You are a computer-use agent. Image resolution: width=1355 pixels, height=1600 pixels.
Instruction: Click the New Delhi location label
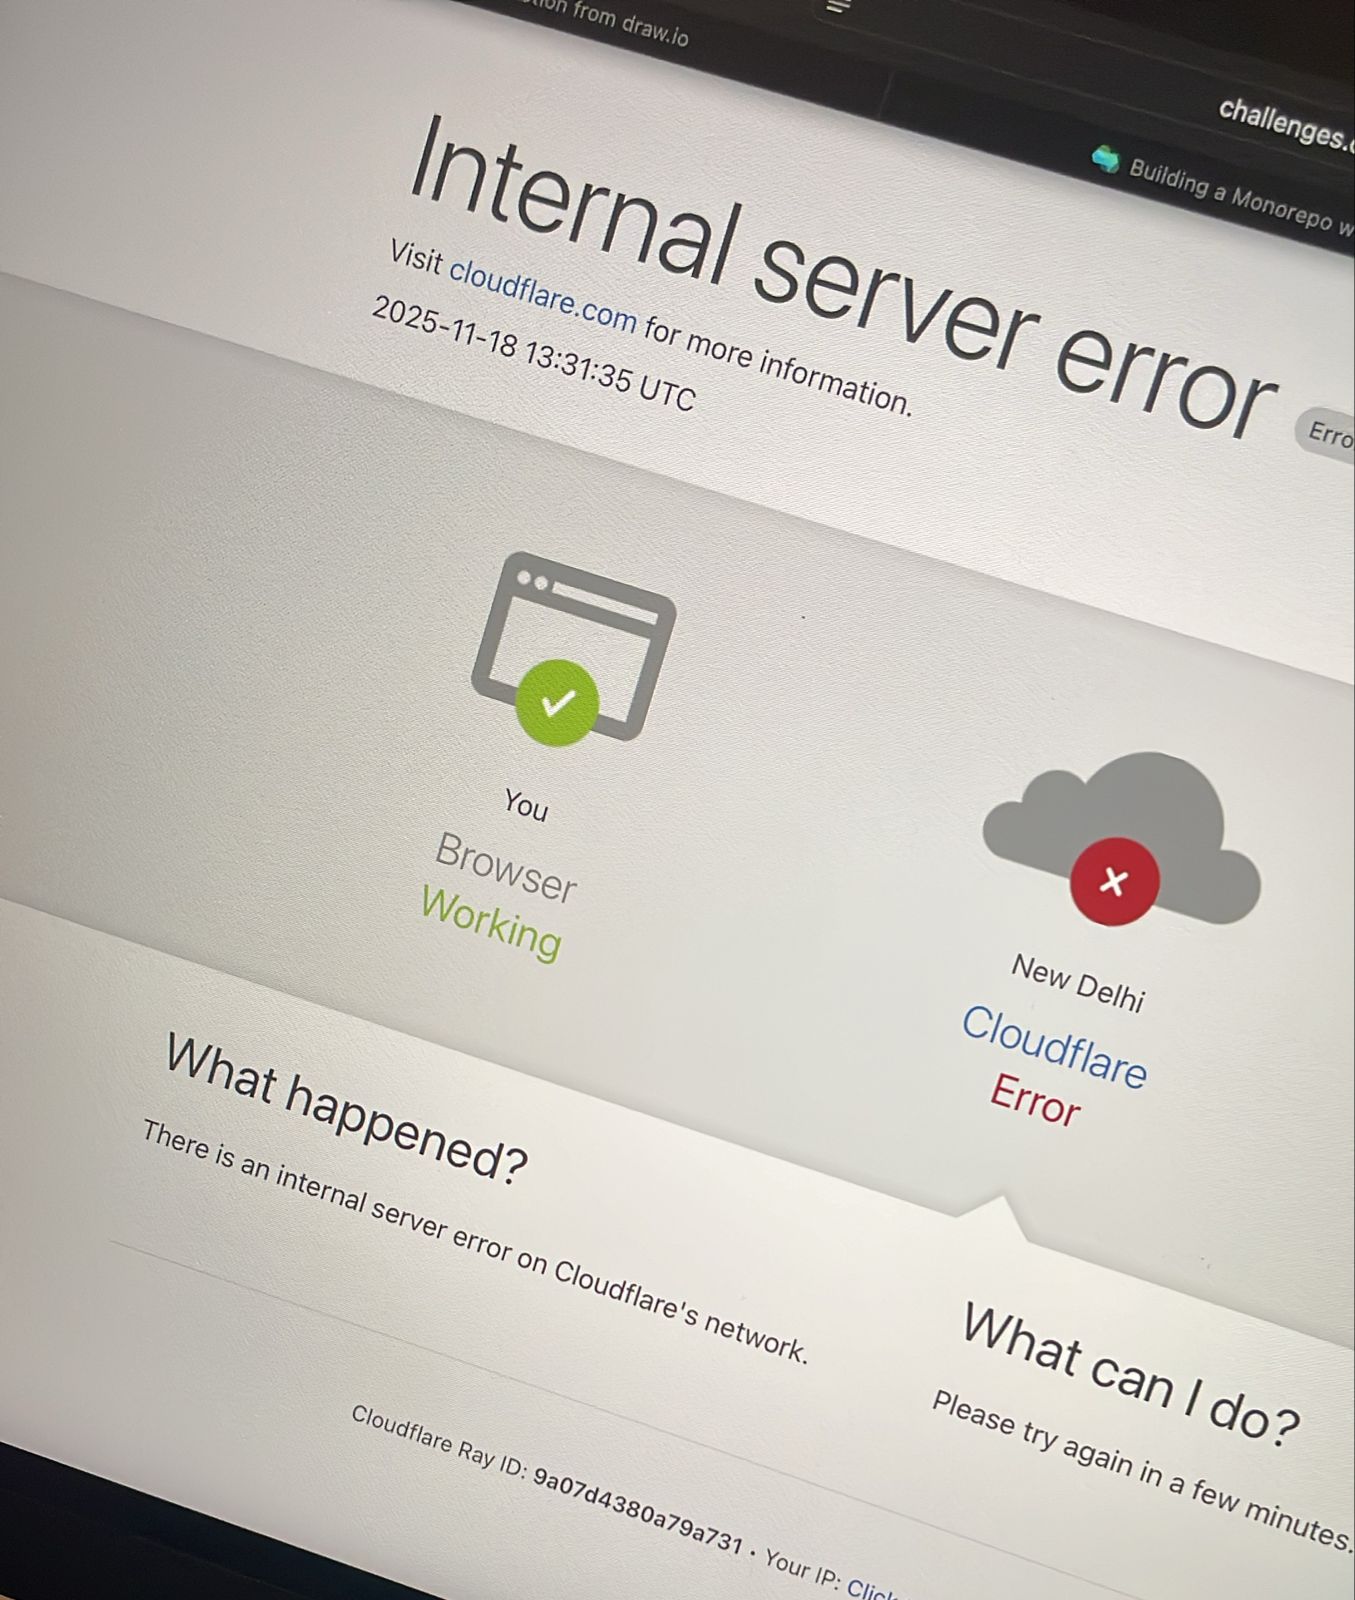pos(1078,982)
